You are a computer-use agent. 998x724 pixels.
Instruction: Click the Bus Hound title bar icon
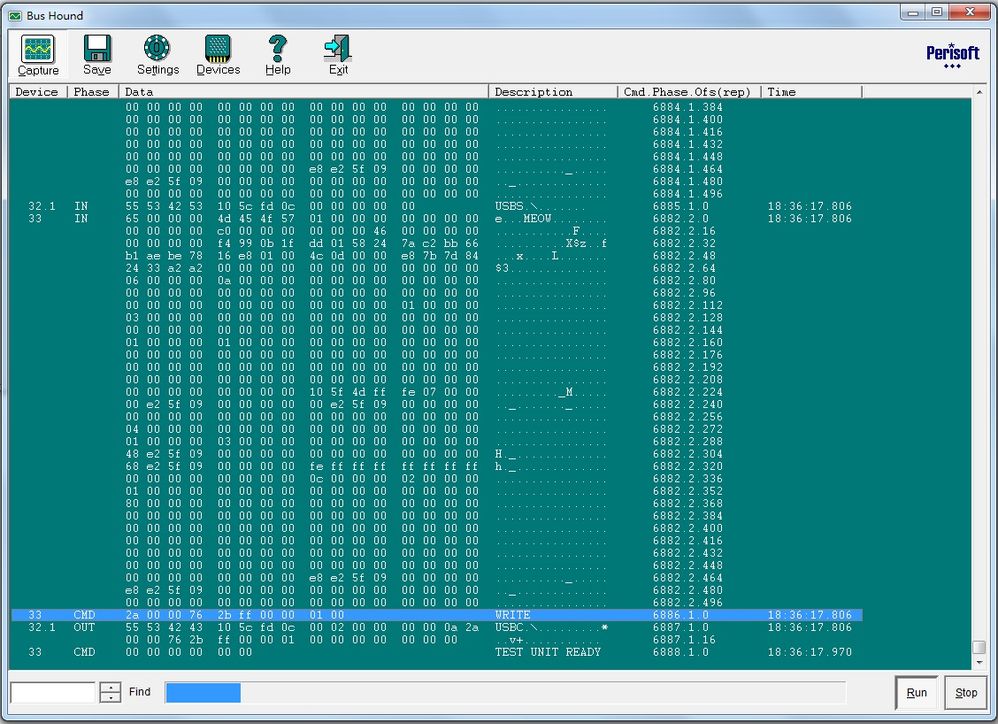point(15,15)
